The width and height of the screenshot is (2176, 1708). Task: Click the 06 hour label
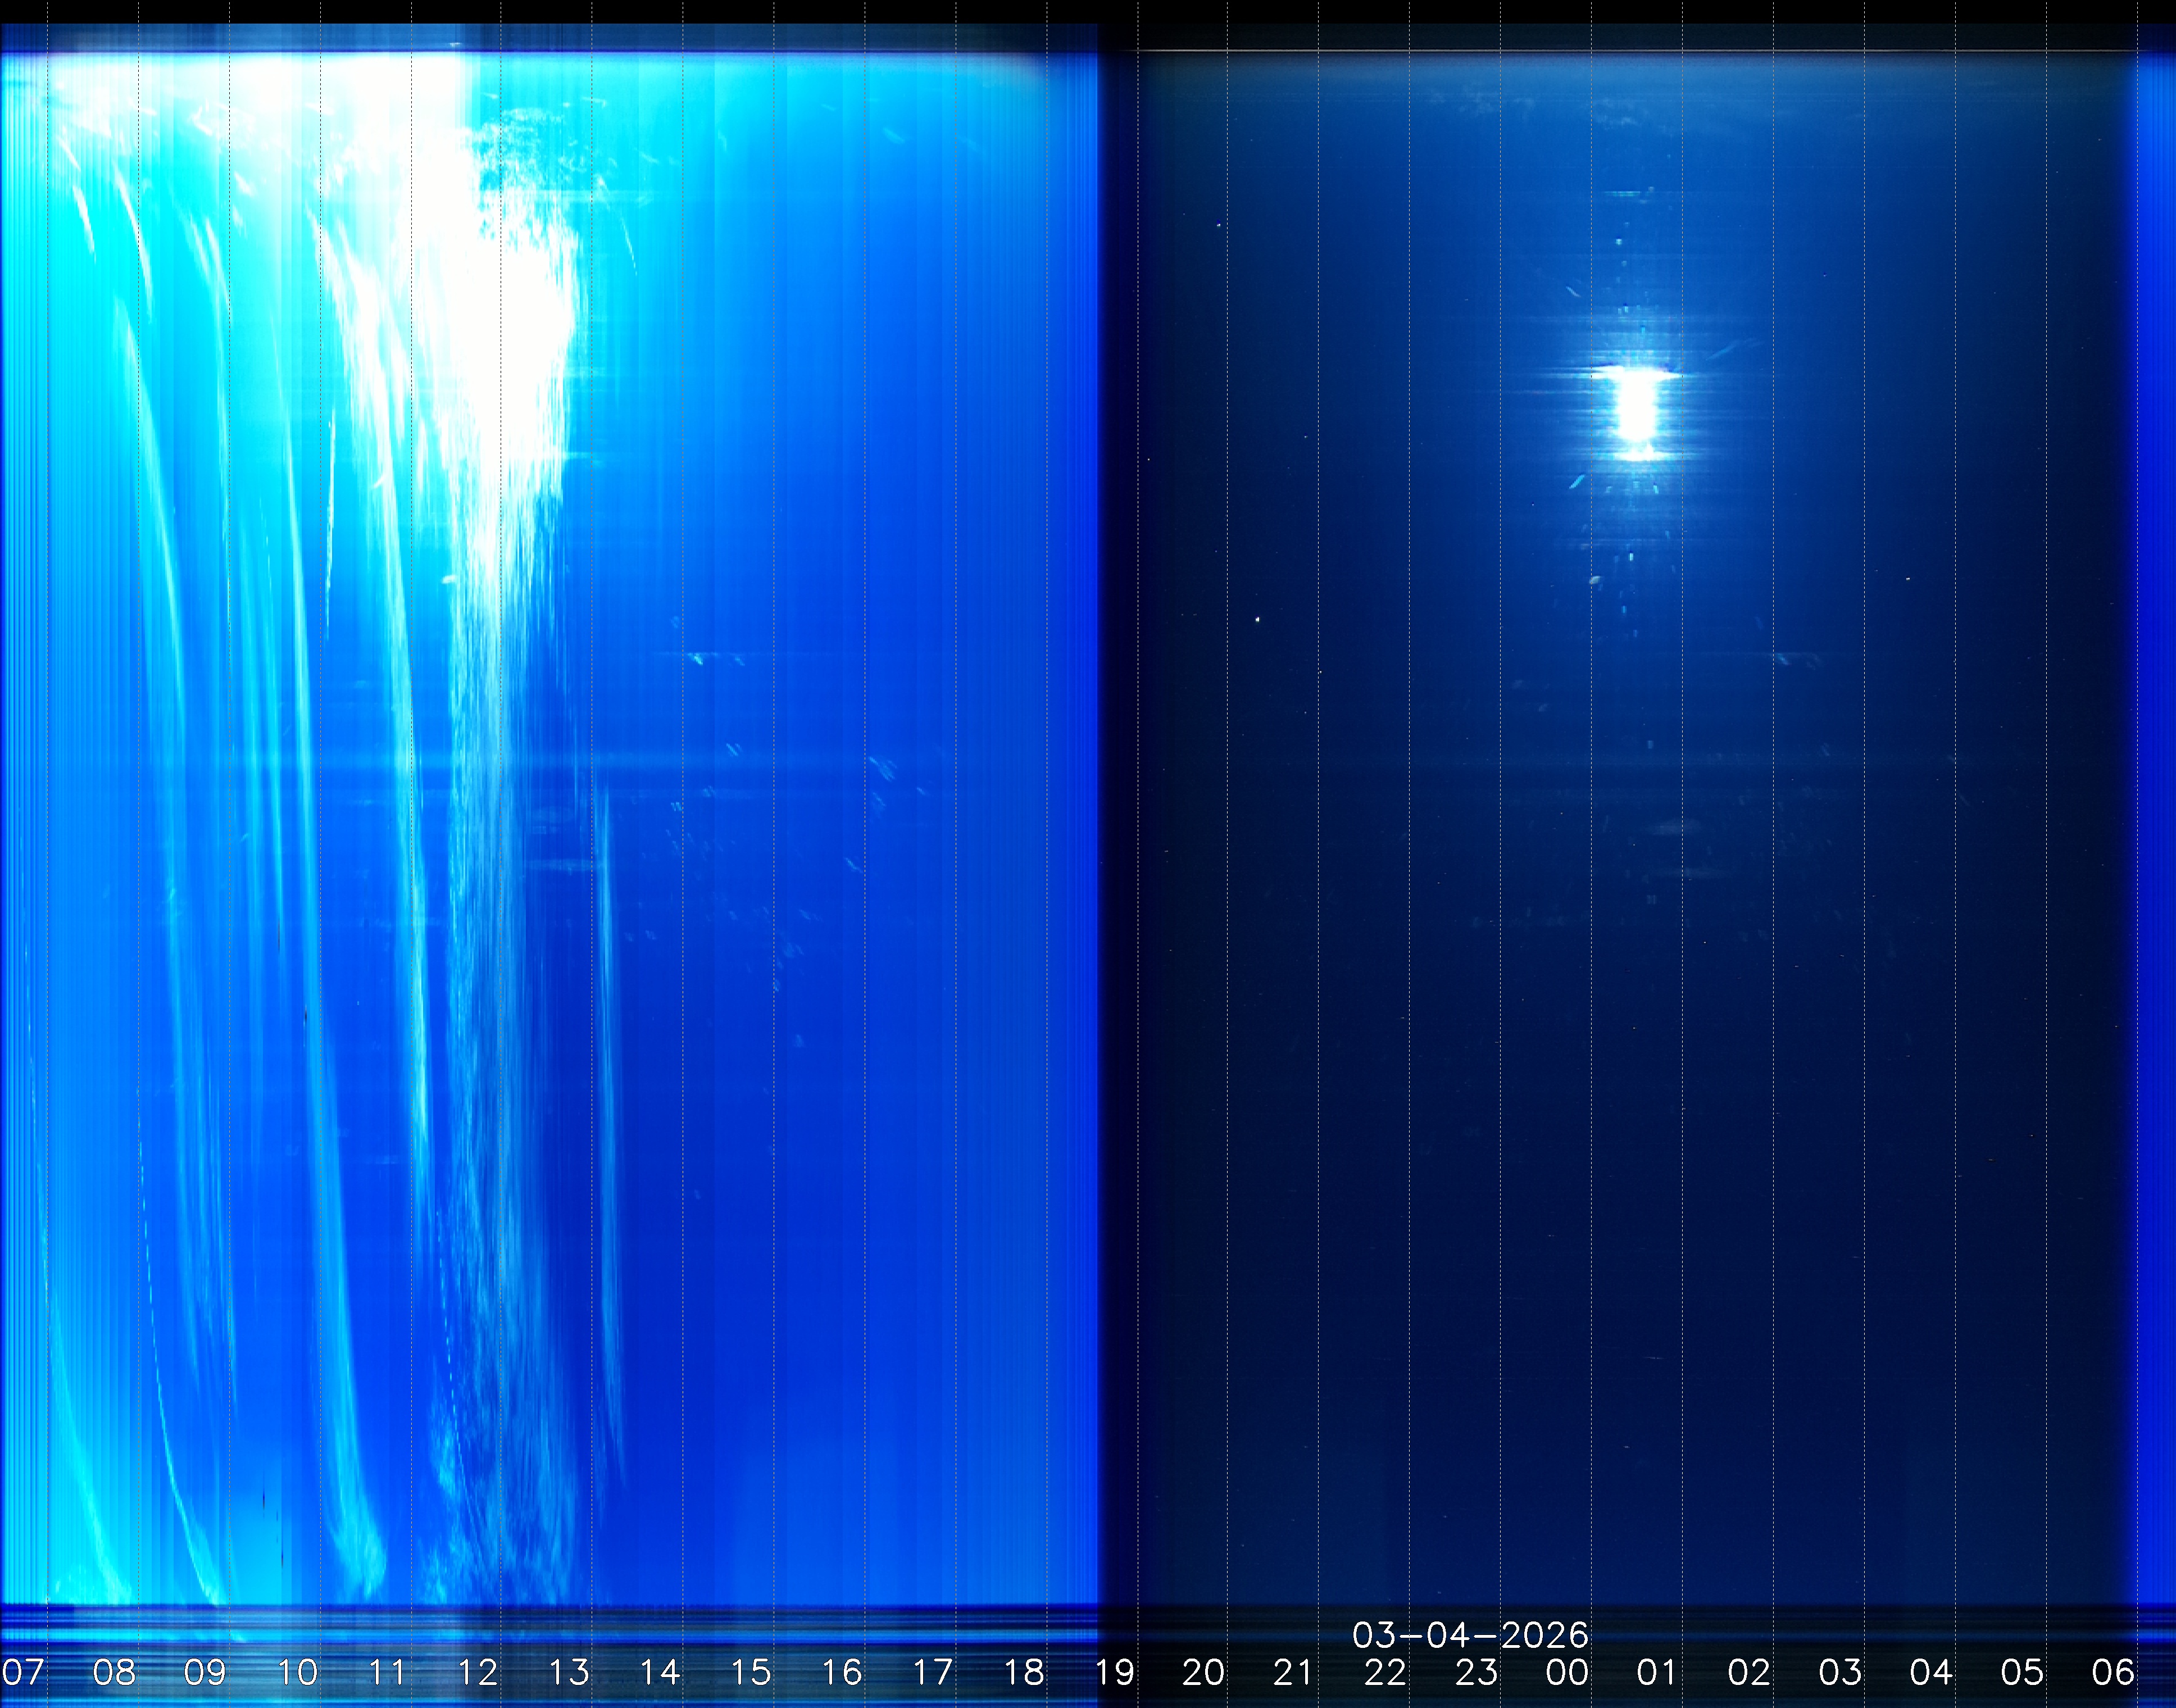click(x=2113, y=1672)
